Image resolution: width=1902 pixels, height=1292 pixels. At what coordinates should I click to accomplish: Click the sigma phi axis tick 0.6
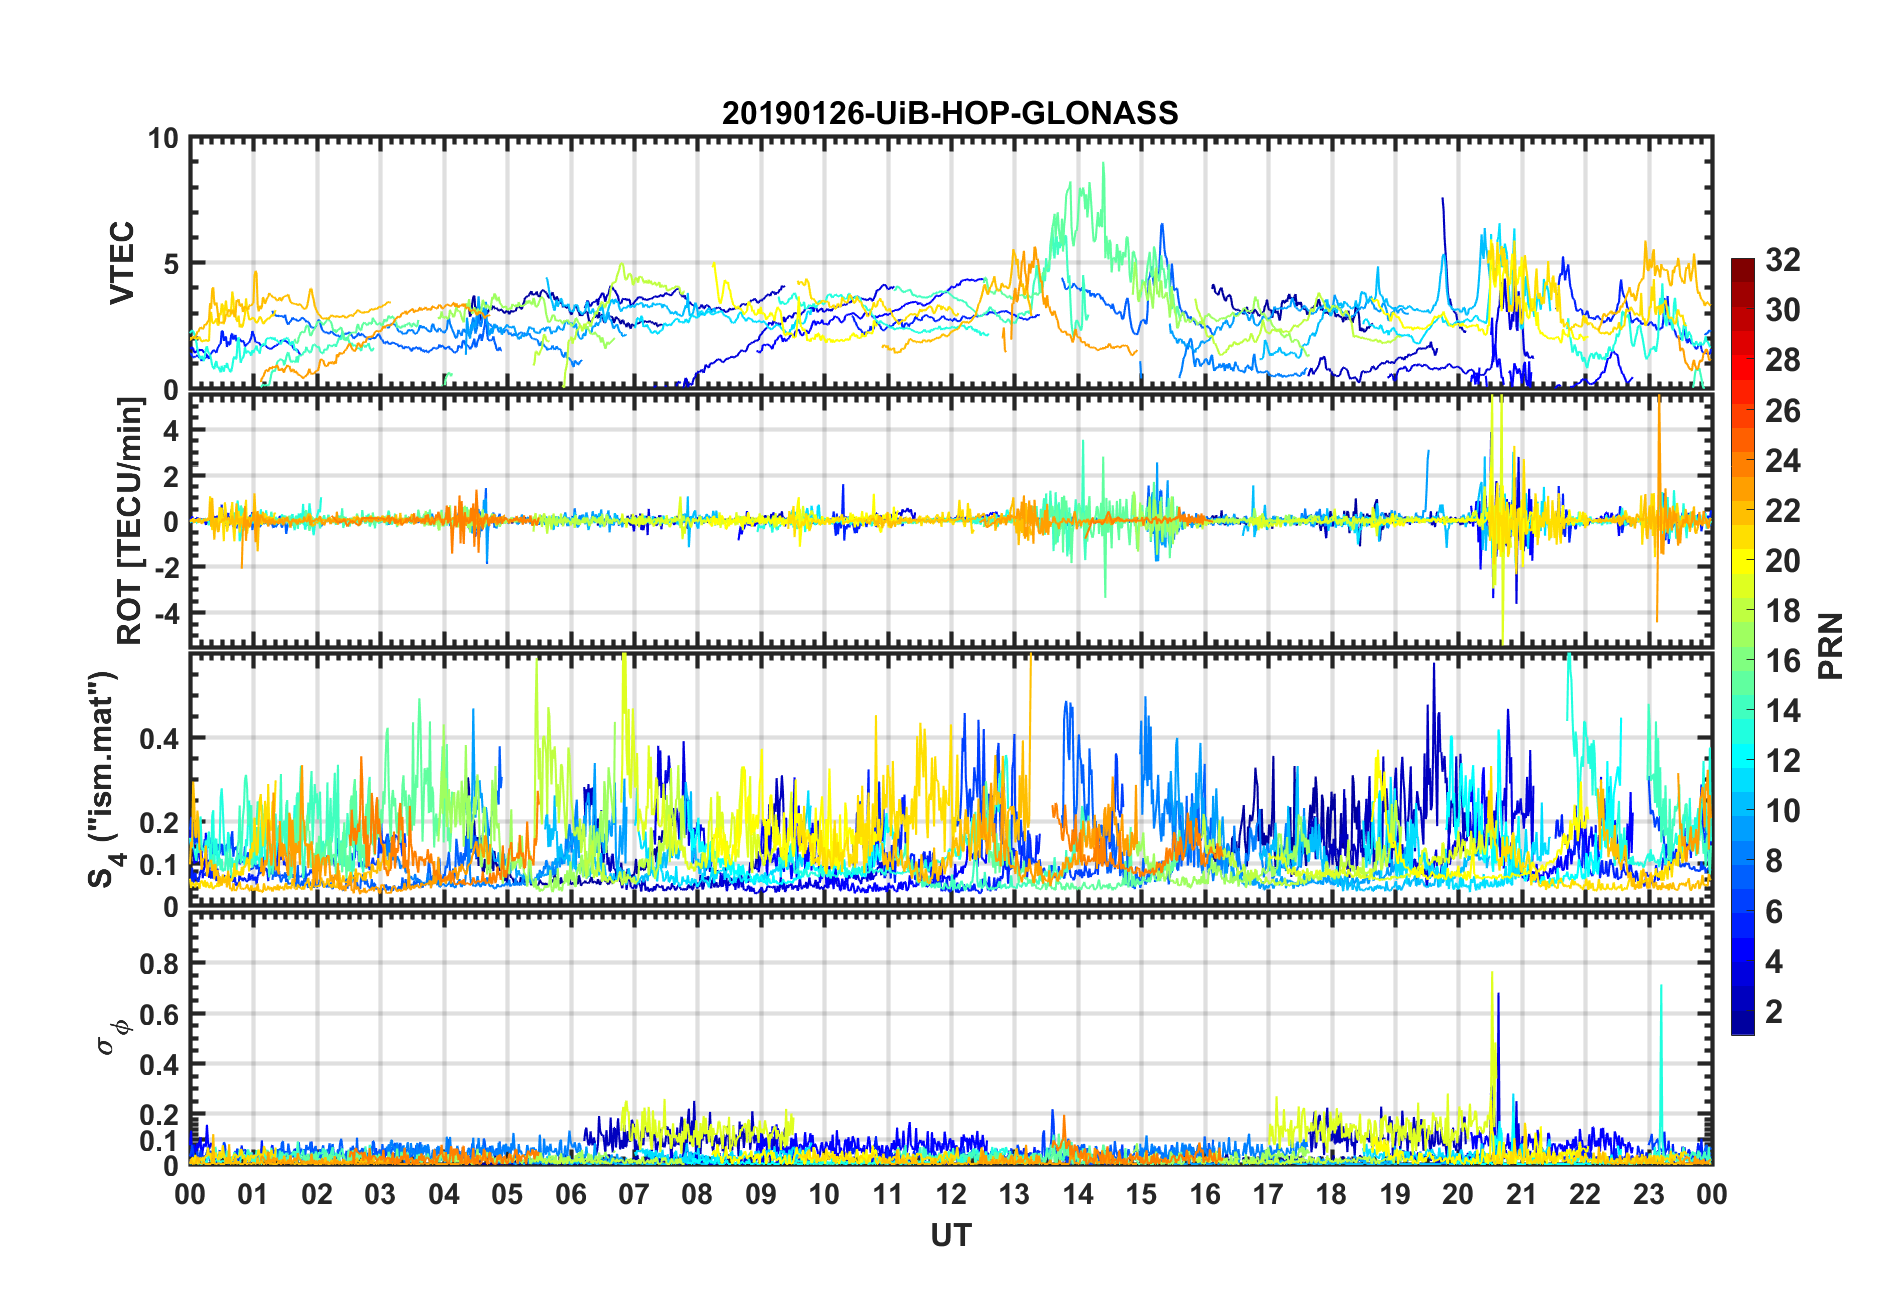point(159,1014)
